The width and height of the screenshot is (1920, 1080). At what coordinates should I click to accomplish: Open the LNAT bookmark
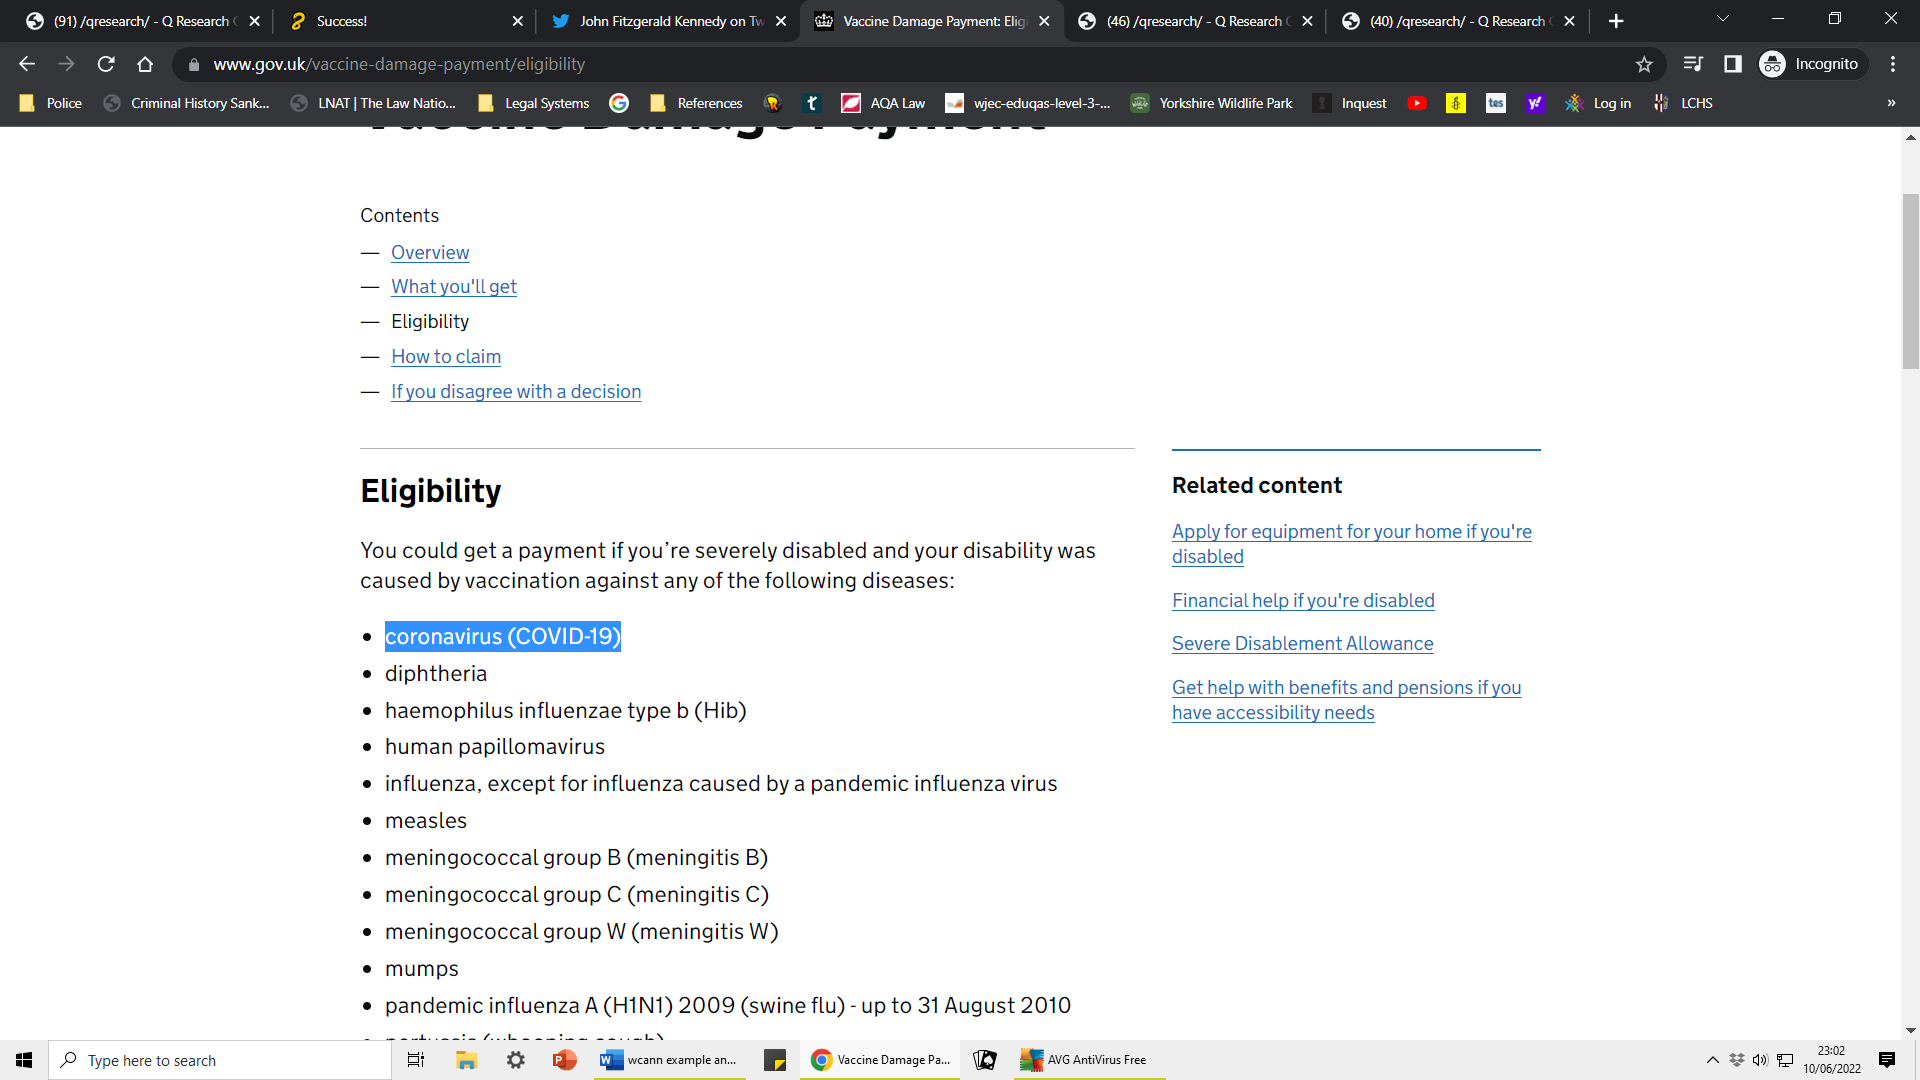(x=373, y=103)
